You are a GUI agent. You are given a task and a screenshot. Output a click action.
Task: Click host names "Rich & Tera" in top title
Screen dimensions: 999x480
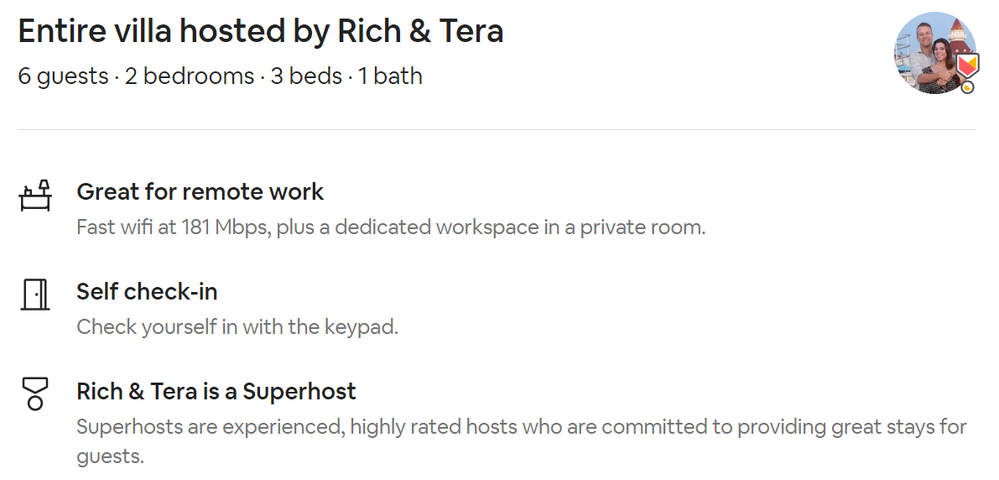point(435,32)
